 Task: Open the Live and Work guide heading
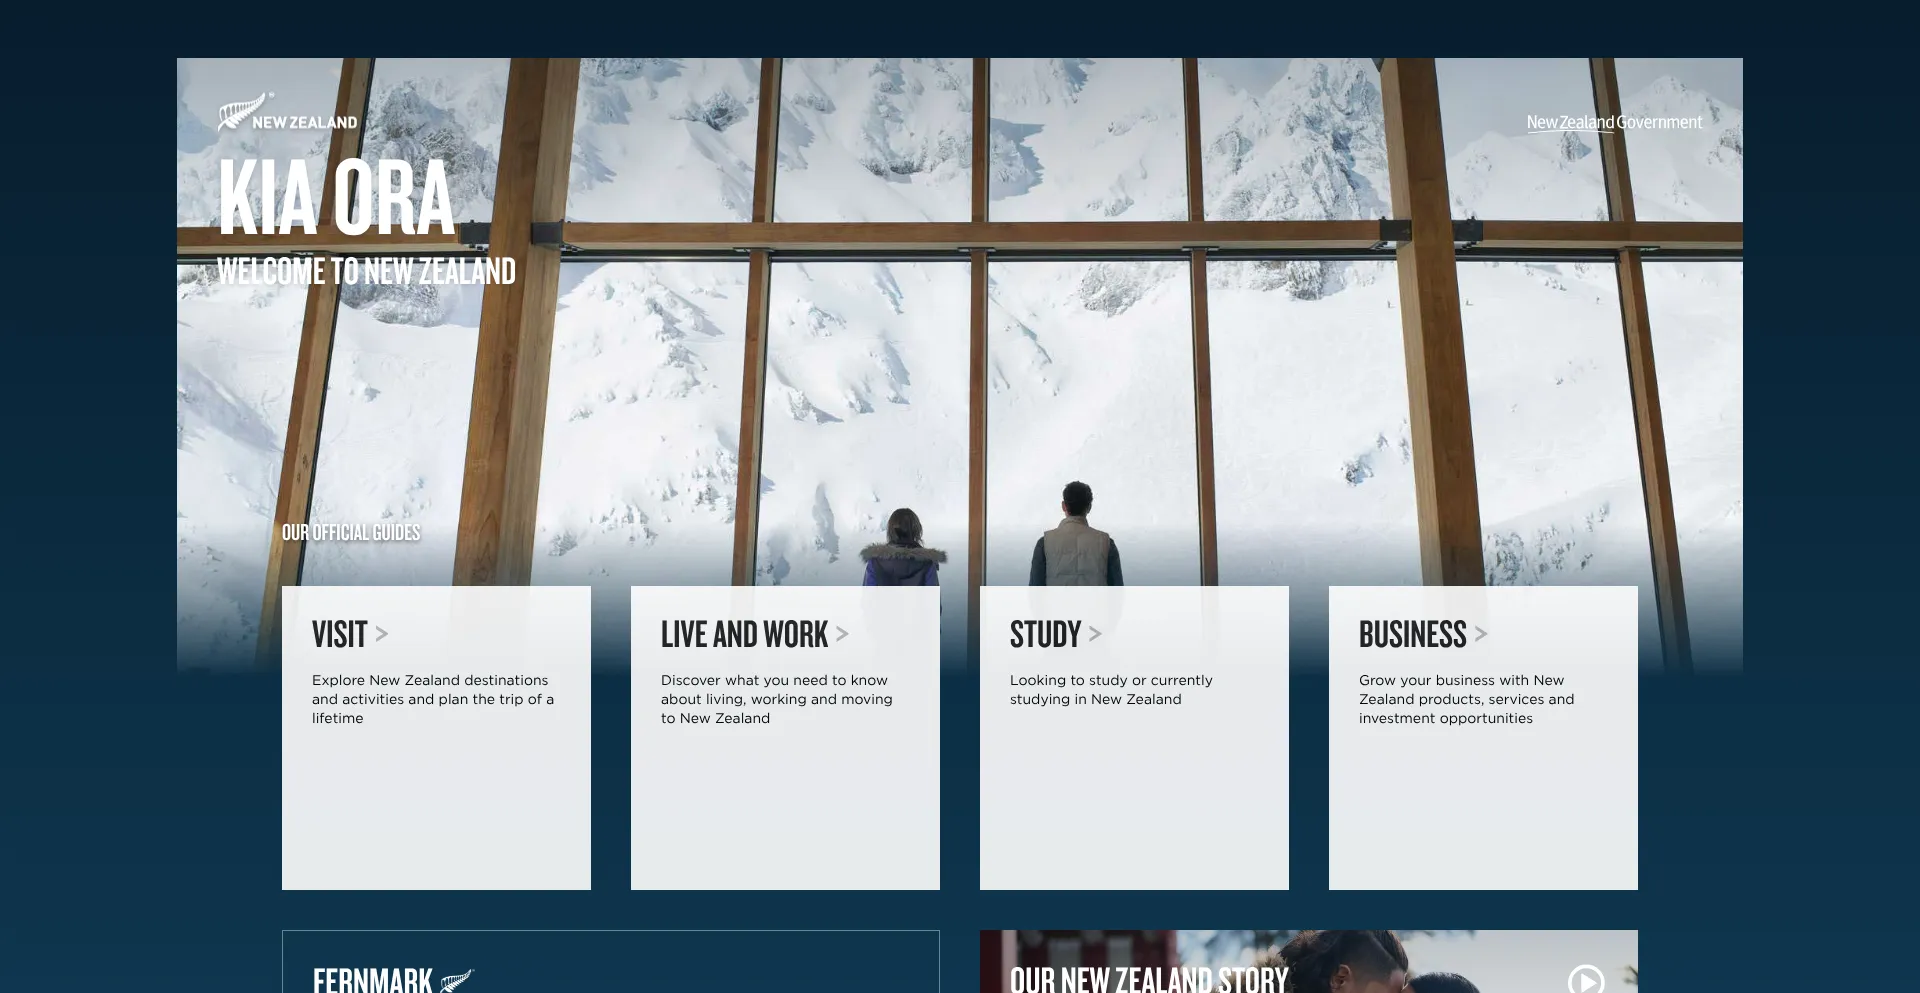(x=744, y=634)
